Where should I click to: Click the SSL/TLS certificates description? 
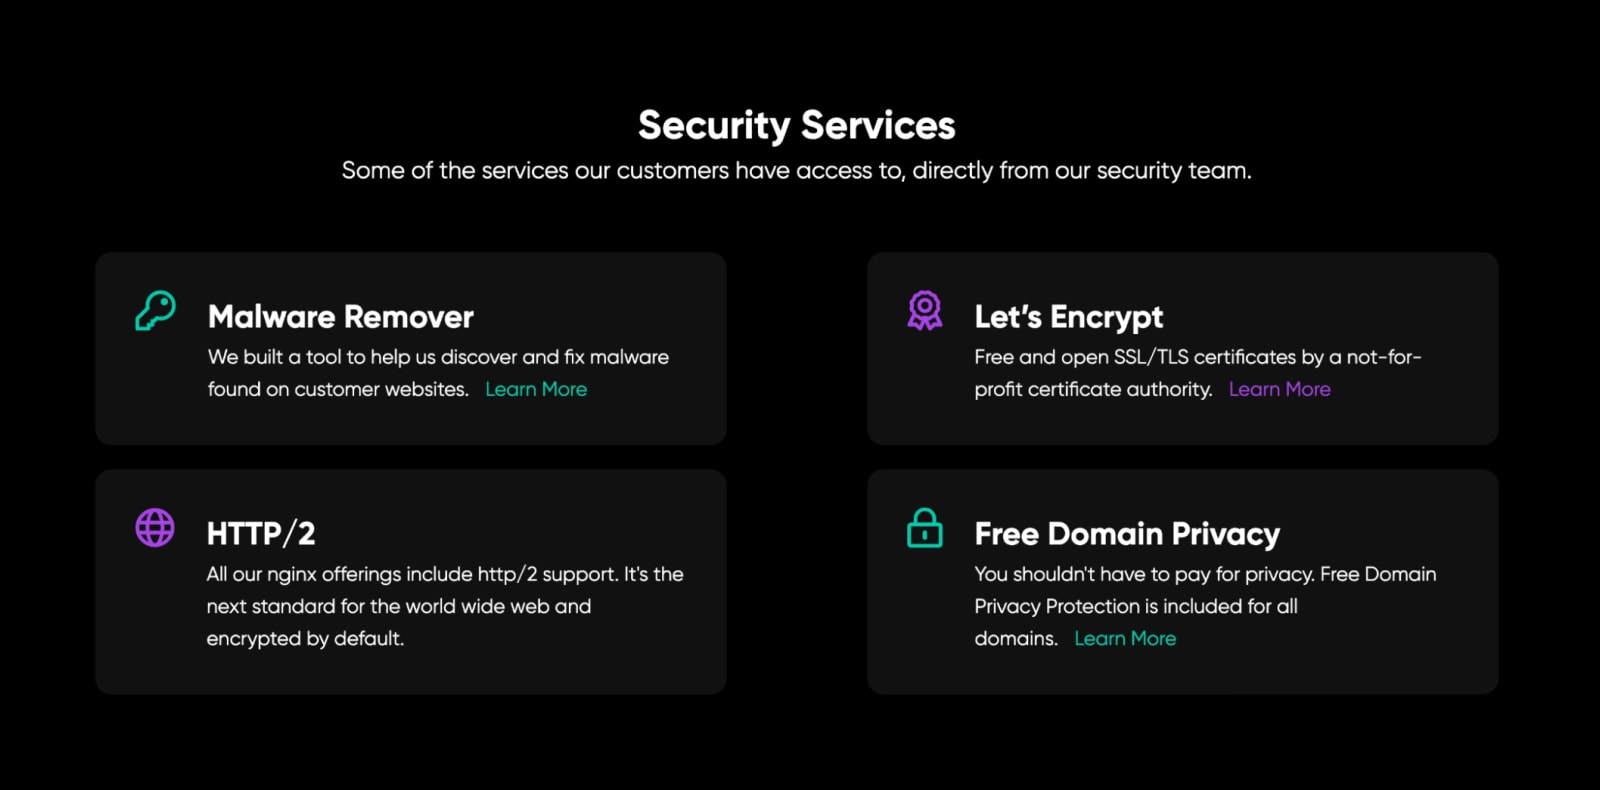coord(1197,357)
